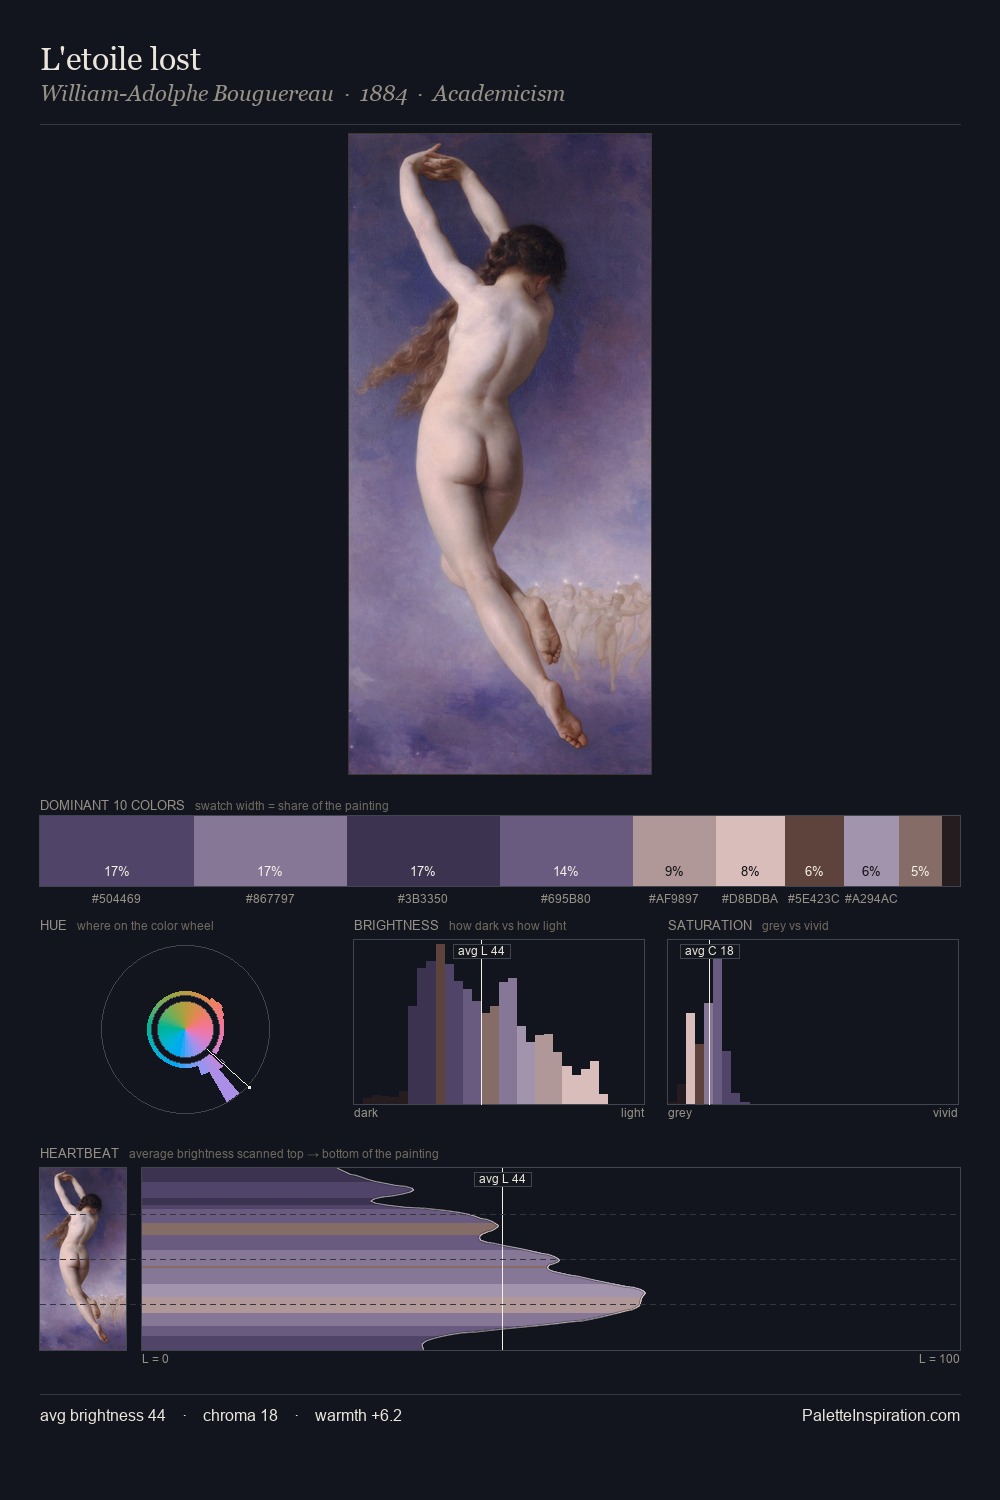Click the hex label #504469
This screenshot has height=1500, width=1000.
point(116,899)
